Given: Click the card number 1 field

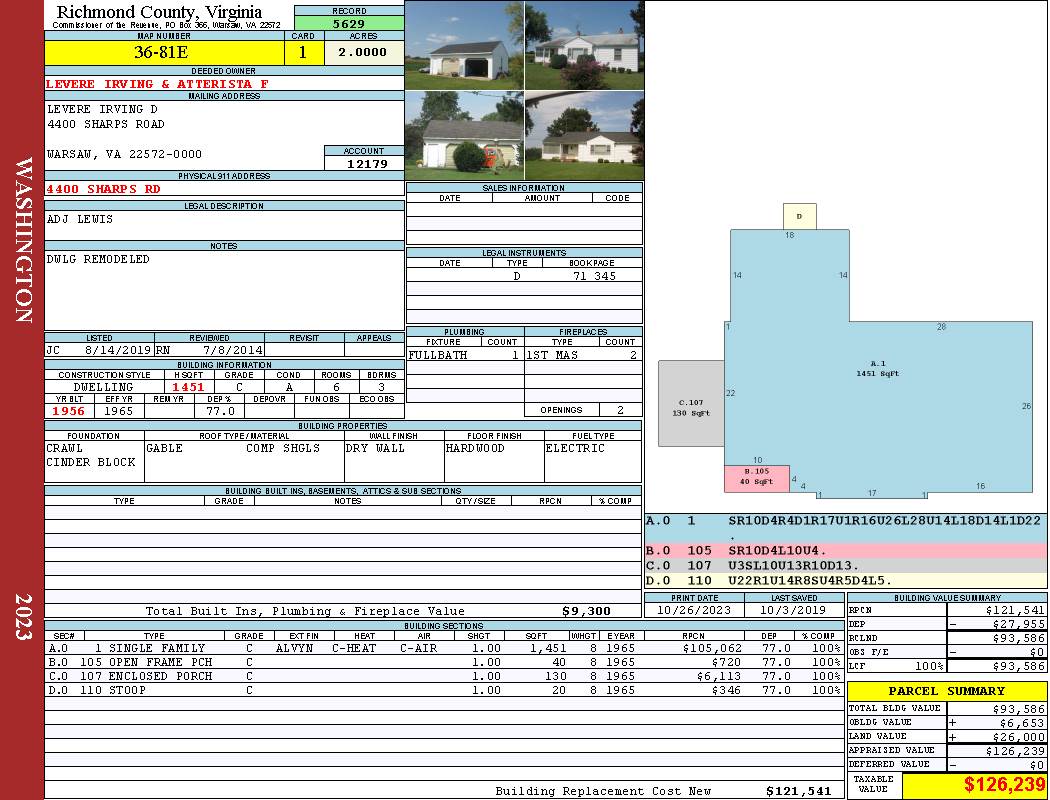Looking at the screenshot, I should [x=303, y=53].
